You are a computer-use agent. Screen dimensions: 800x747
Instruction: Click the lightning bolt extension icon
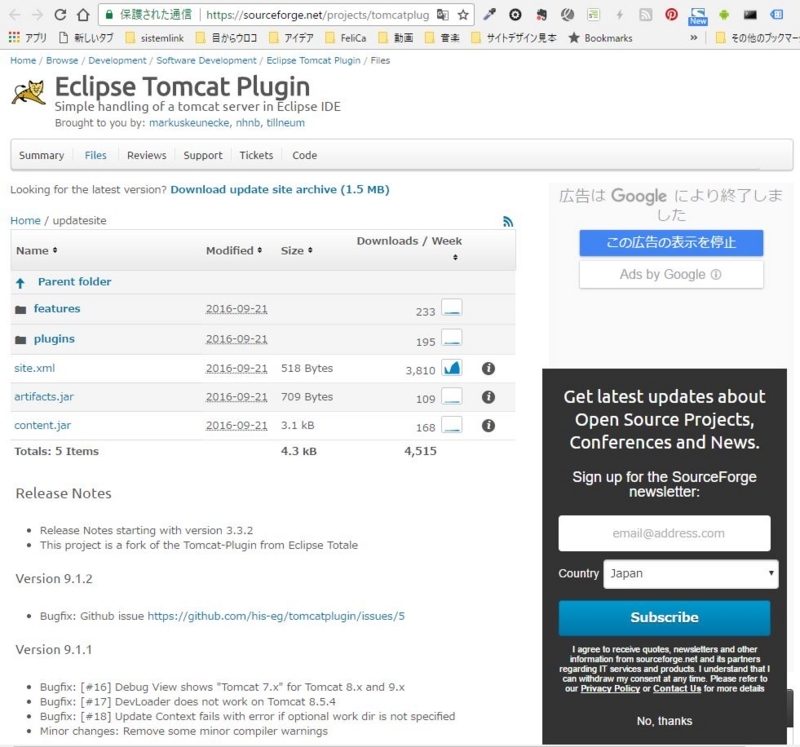coord(619,15)
